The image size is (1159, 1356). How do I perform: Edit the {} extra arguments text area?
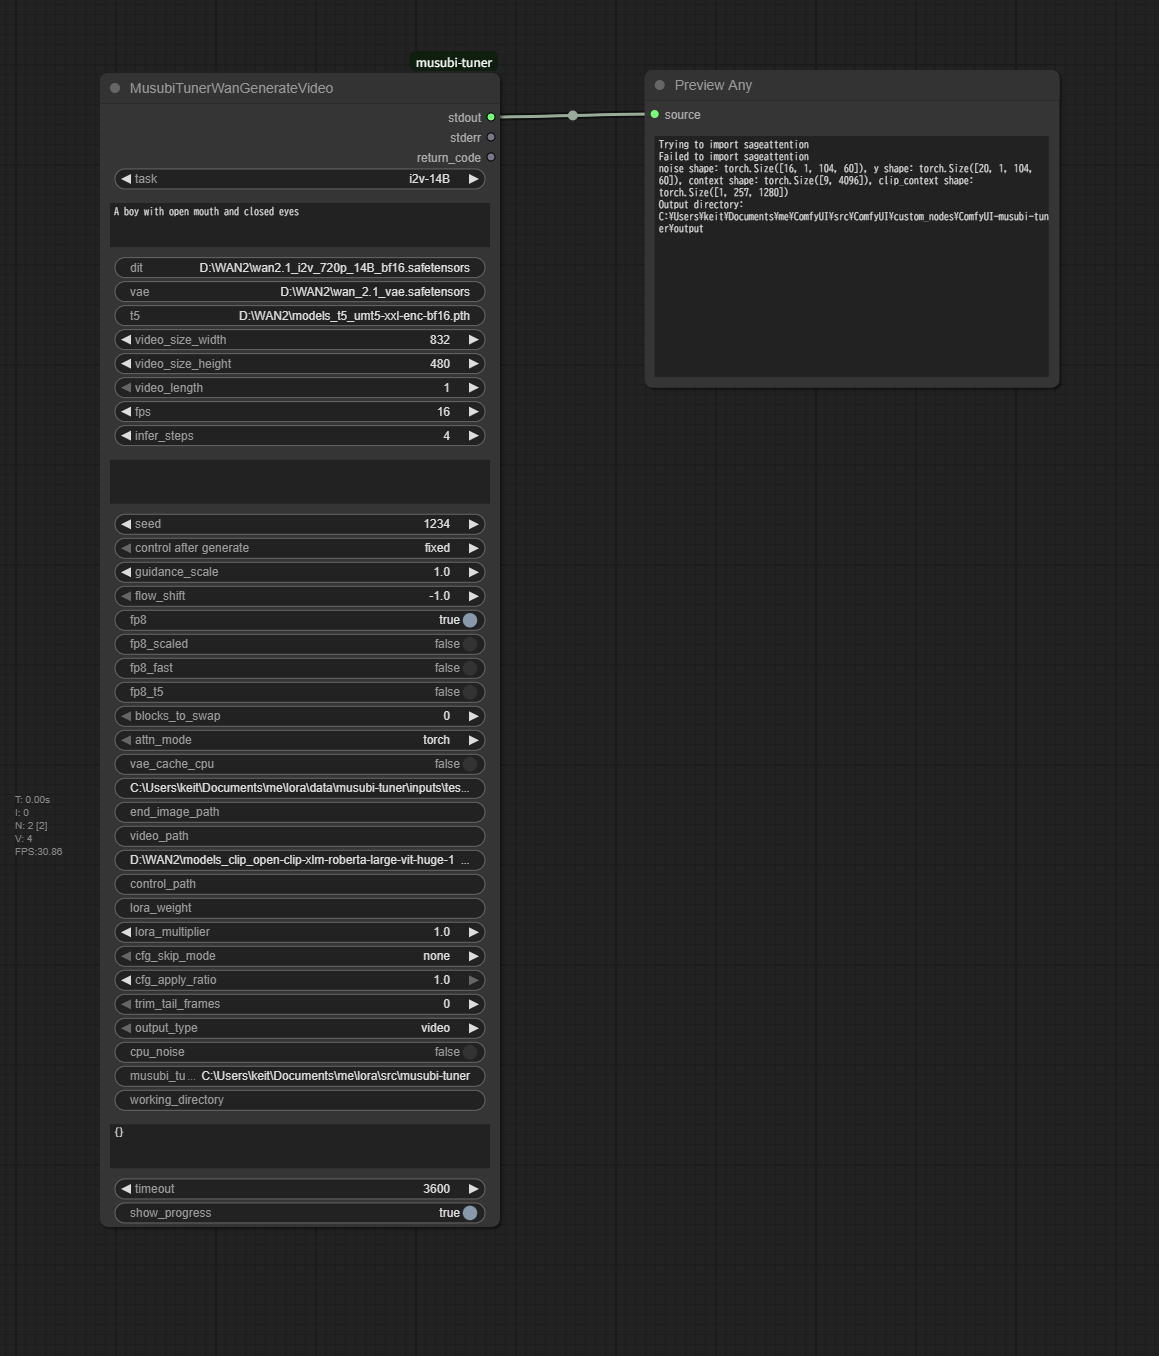300,1146
